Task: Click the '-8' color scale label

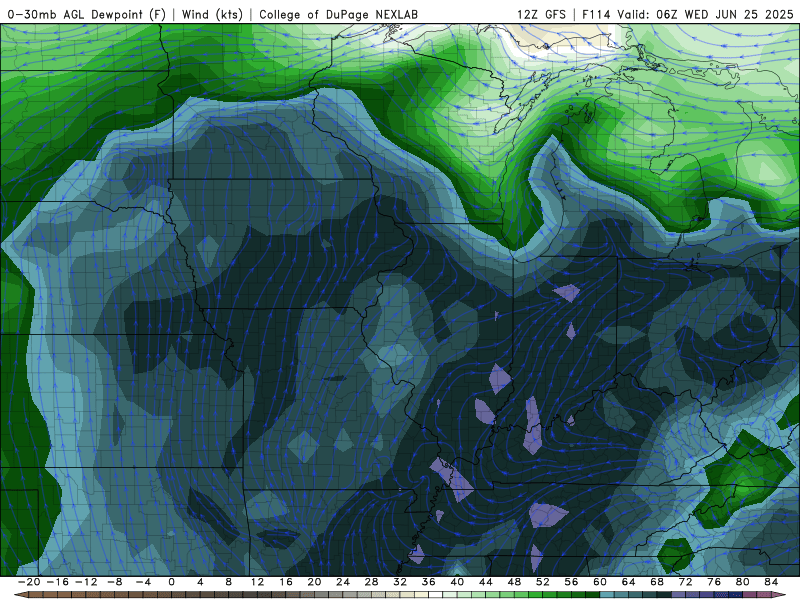Action: [x=114, y=582]
